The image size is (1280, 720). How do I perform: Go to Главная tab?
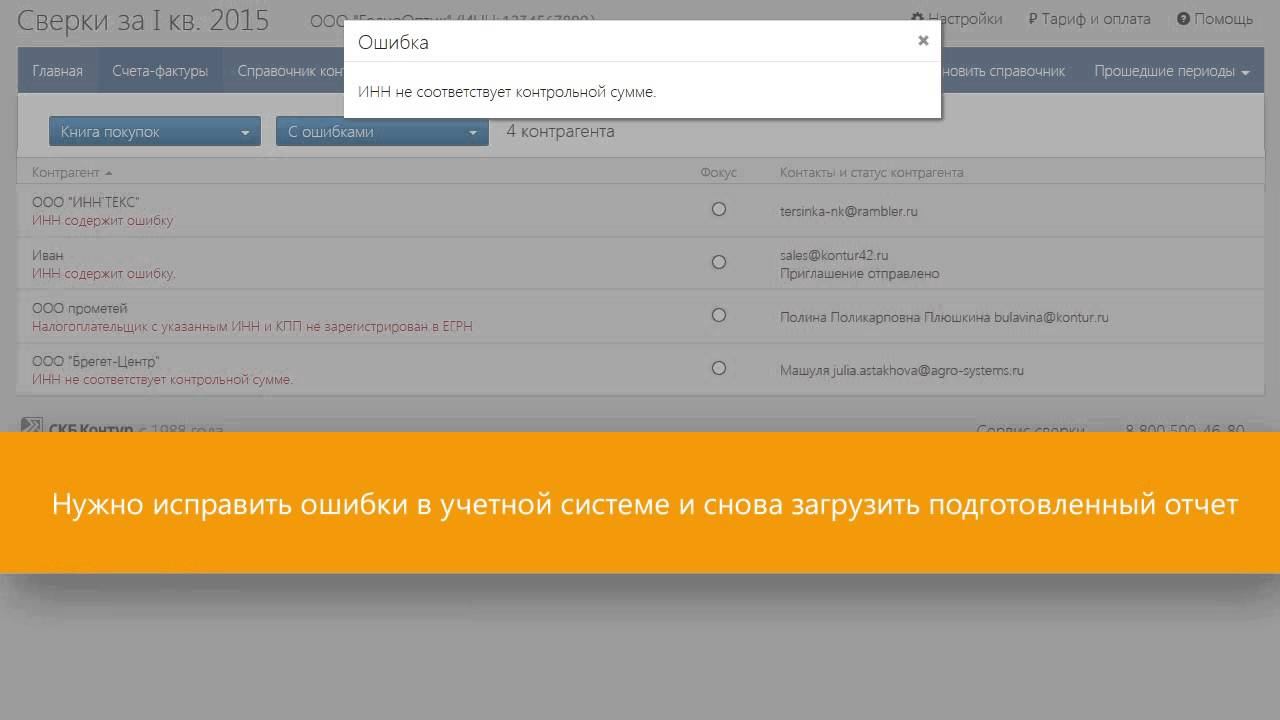pyautogui.click(x=57, y=71)
